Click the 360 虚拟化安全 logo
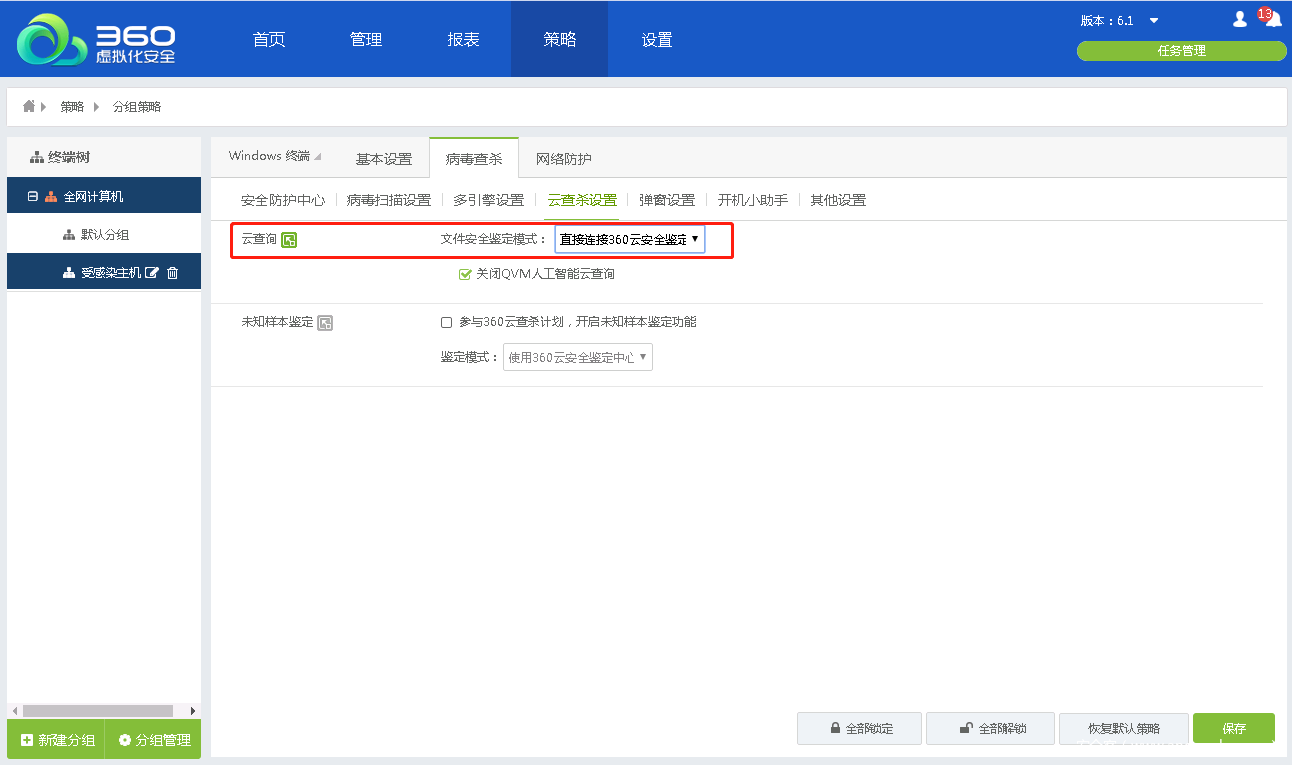The height and width of the screenshot is (765, 1292). click(96, 40)
